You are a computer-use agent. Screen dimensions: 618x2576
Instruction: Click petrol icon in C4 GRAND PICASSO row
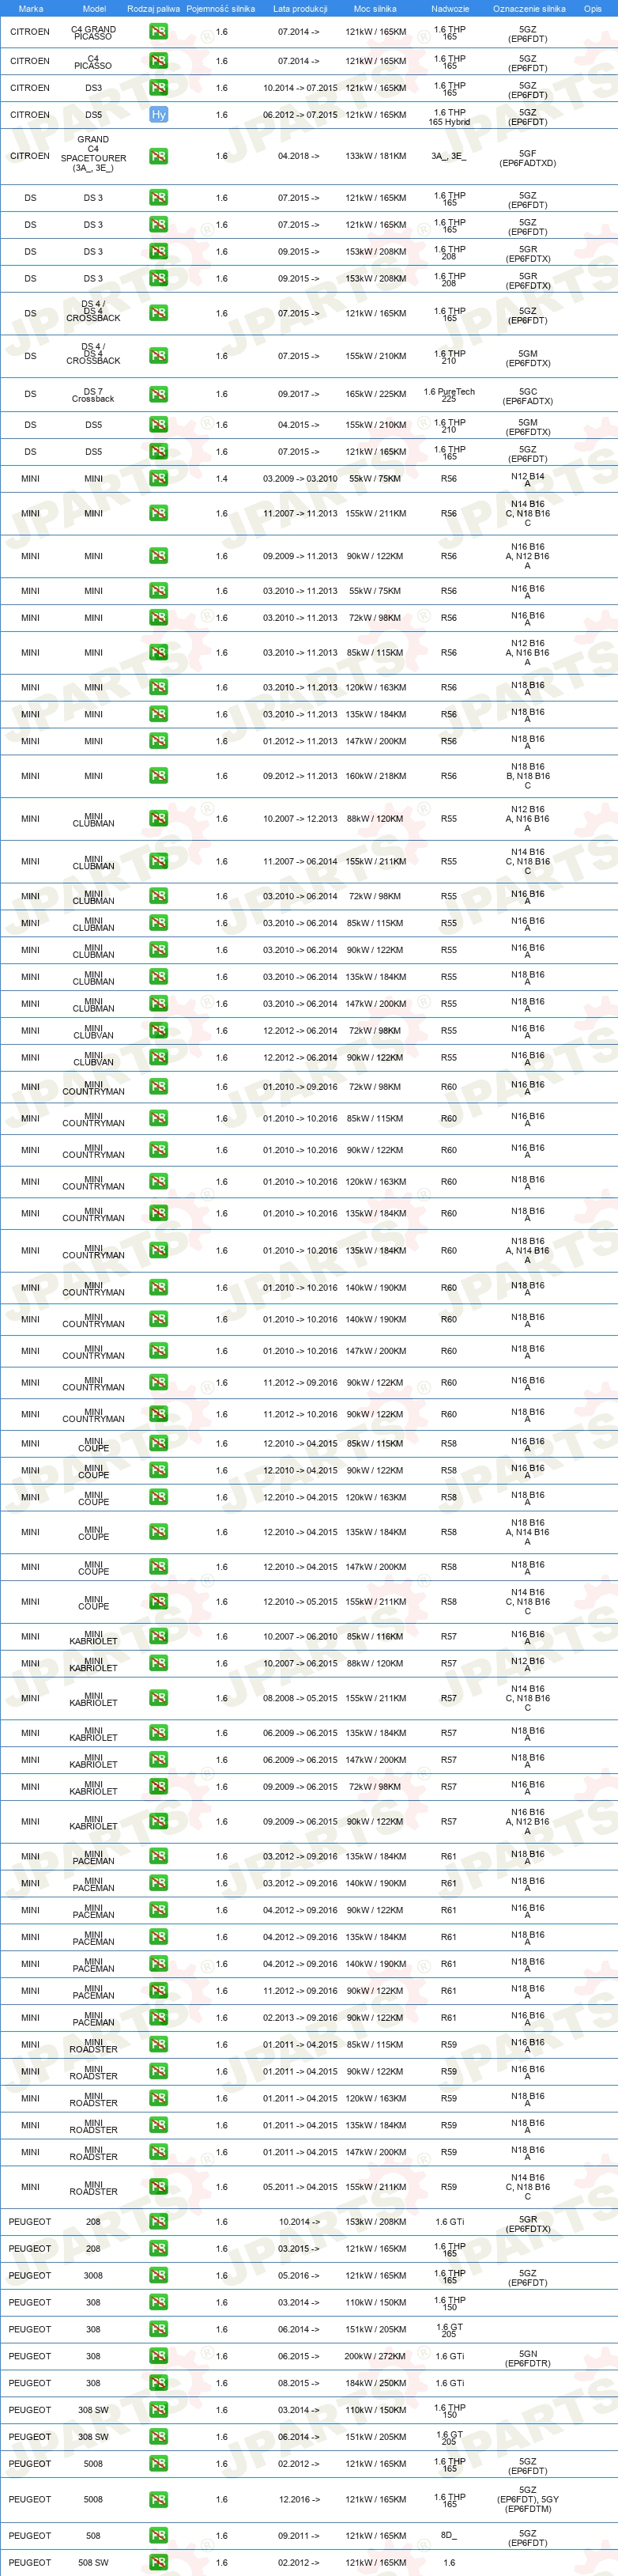158,32
